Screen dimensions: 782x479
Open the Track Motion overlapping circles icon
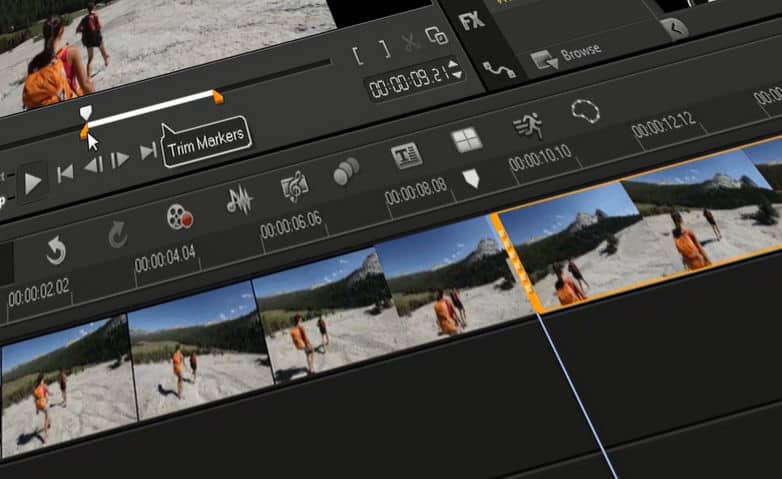pyautogui.click(x=346, y=171)
